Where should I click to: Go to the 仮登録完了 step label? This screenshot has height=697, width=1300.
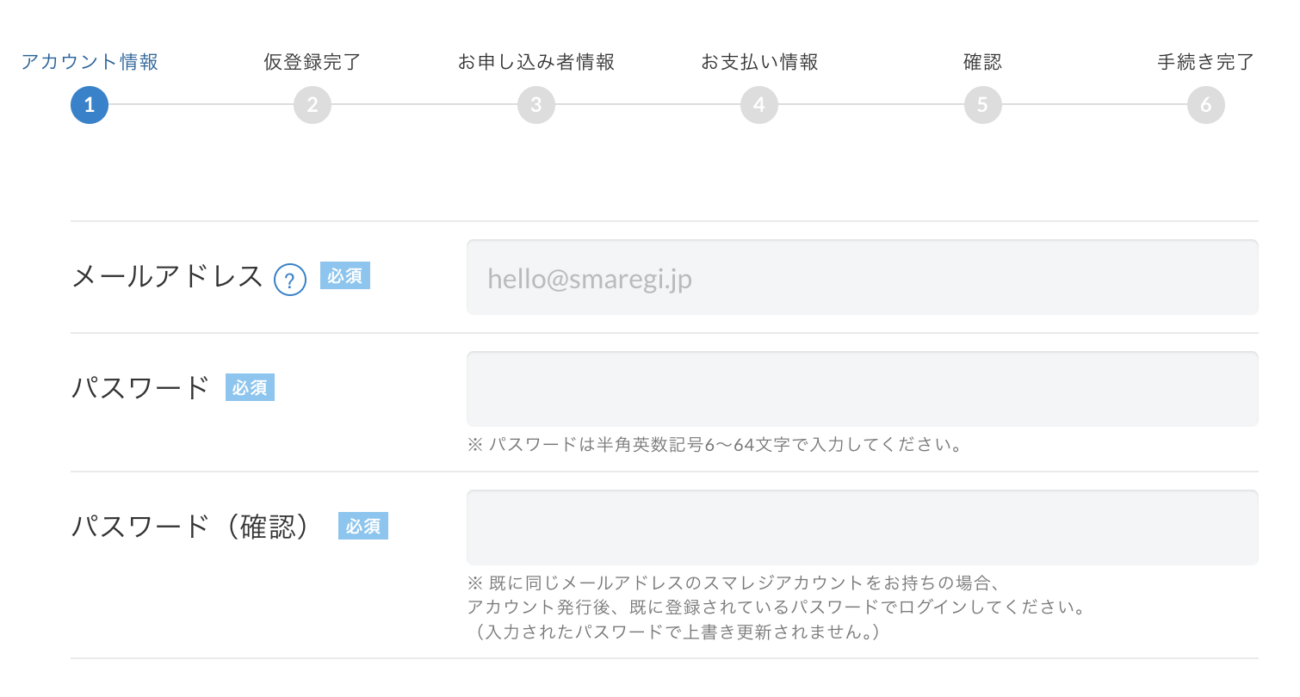[312, 62]
